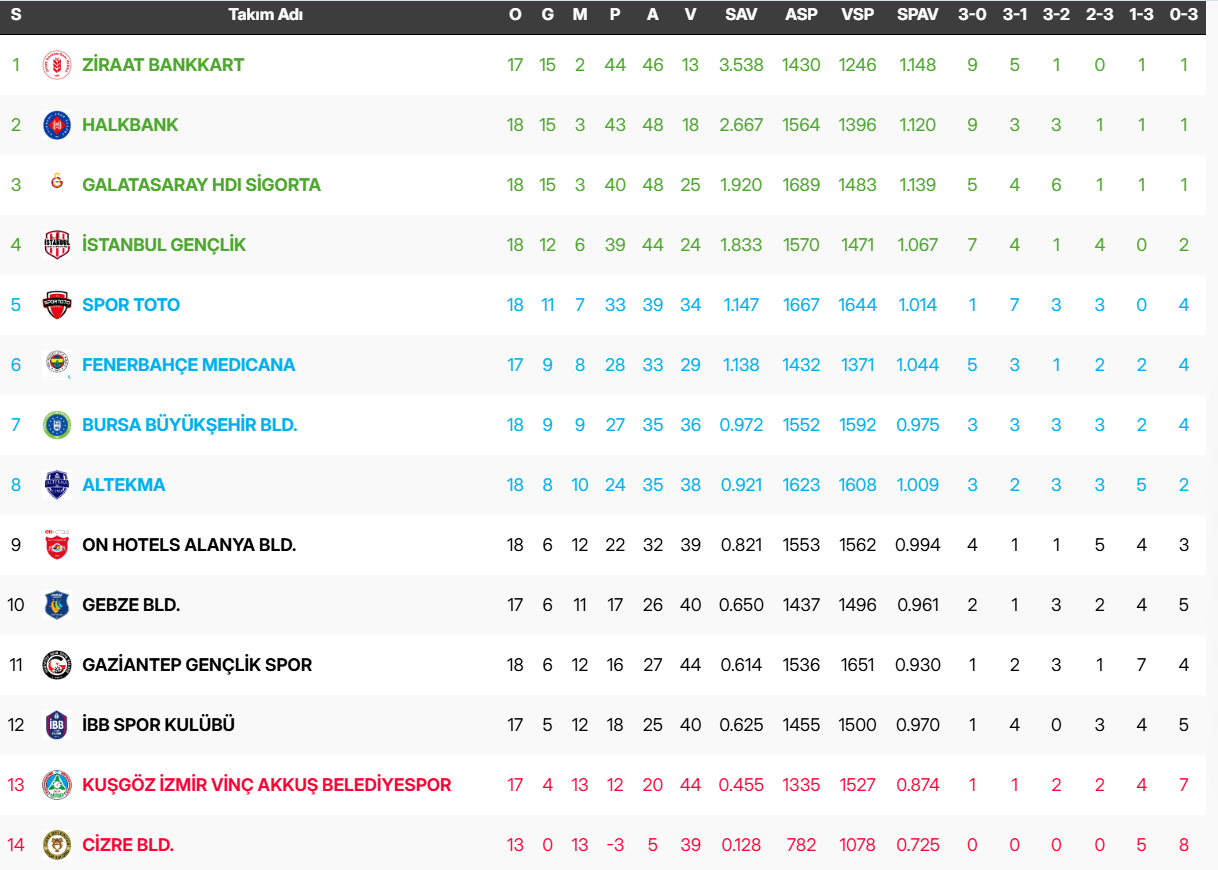Open İSTANBUL GENÇLİK team link
The image size is (1218, 870).
pyautogui.click(x=164, y=245)
